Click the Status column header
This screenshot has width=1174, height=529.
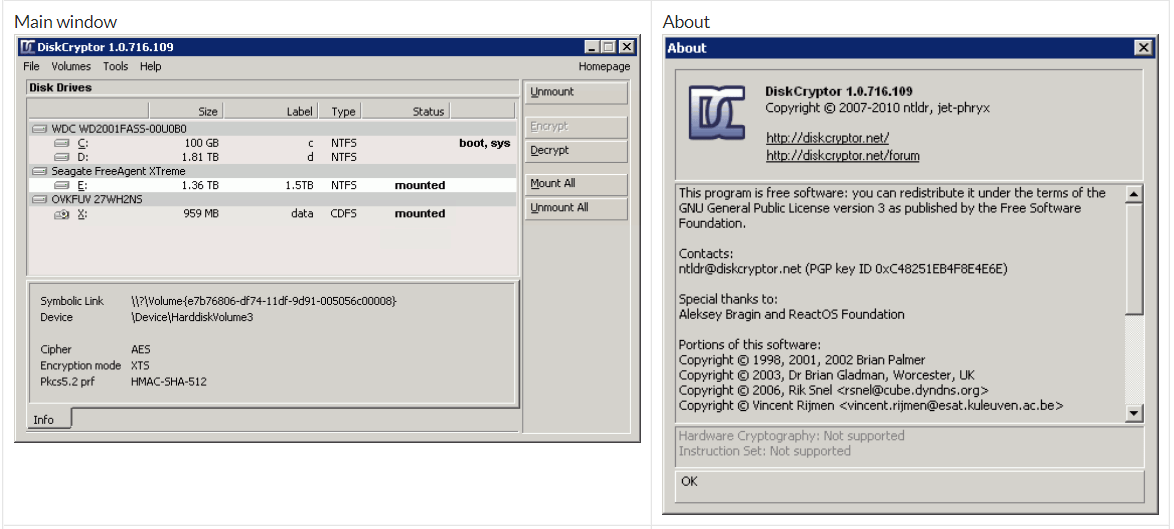406,111
